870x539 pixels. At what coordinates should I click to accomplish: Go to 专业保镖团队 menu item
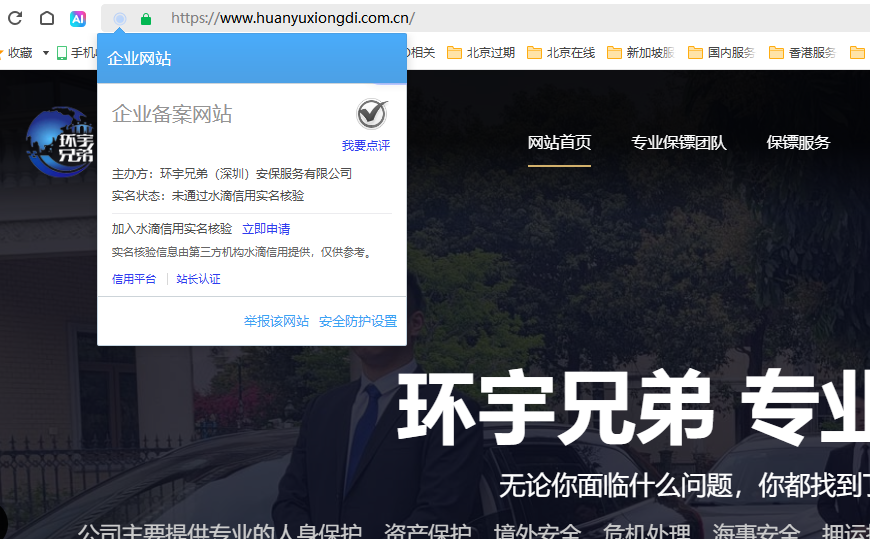pos(678,143)
